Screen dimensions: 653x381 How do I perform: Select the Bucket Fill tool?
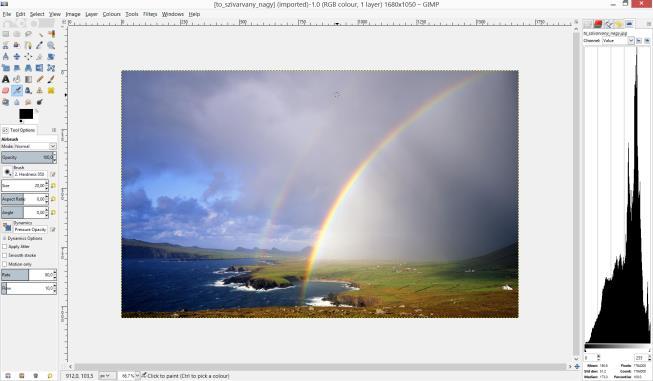click(17, 79)
